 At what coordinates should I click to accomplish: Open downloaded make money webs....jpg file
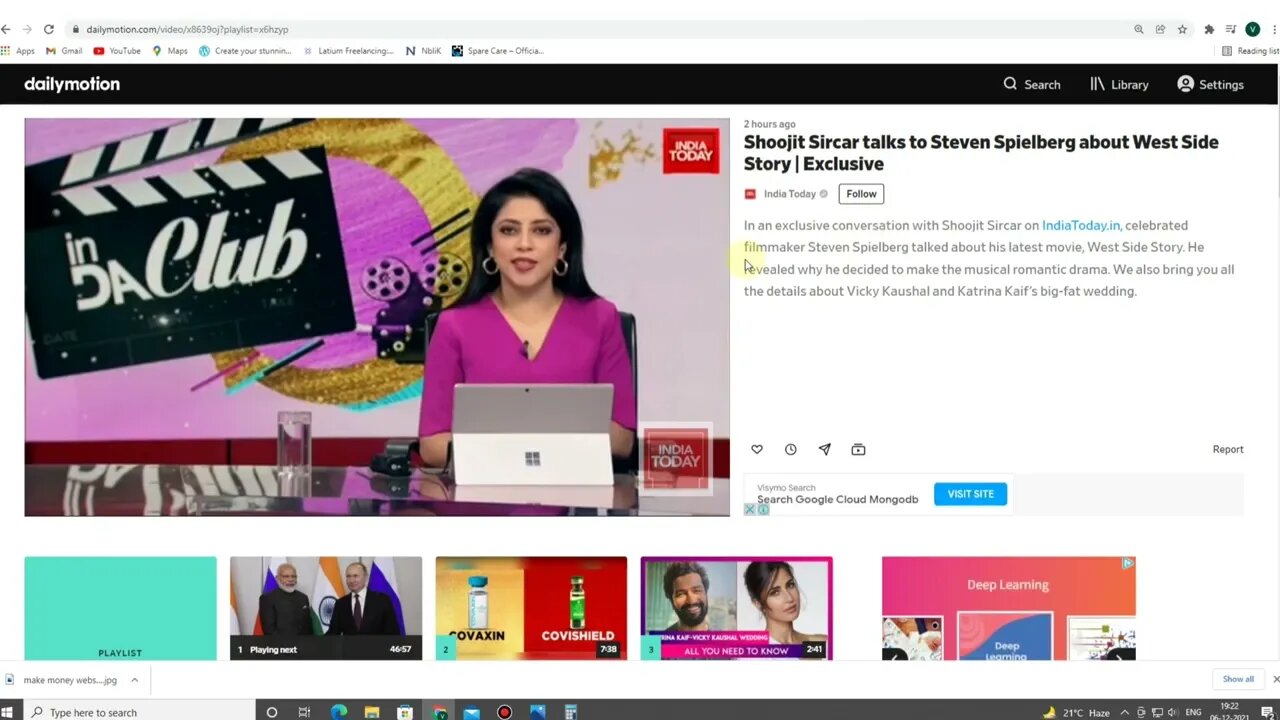[62, 680]
